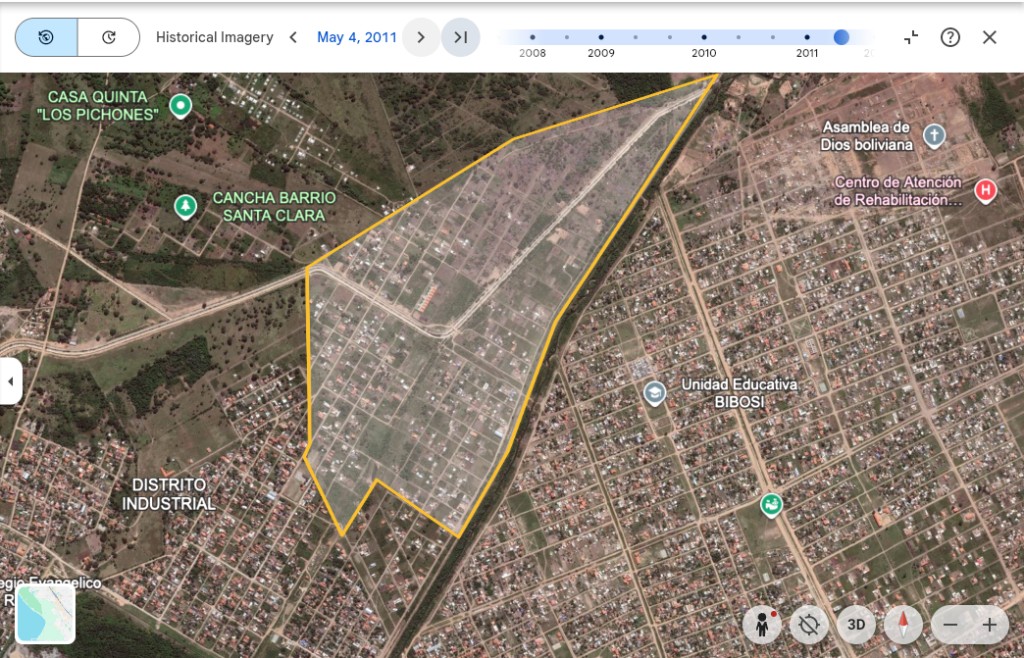The width and height of the screenshot is (1024, 658).
Task: Click the timeline slider handle
Action: (x=841, y=37)
